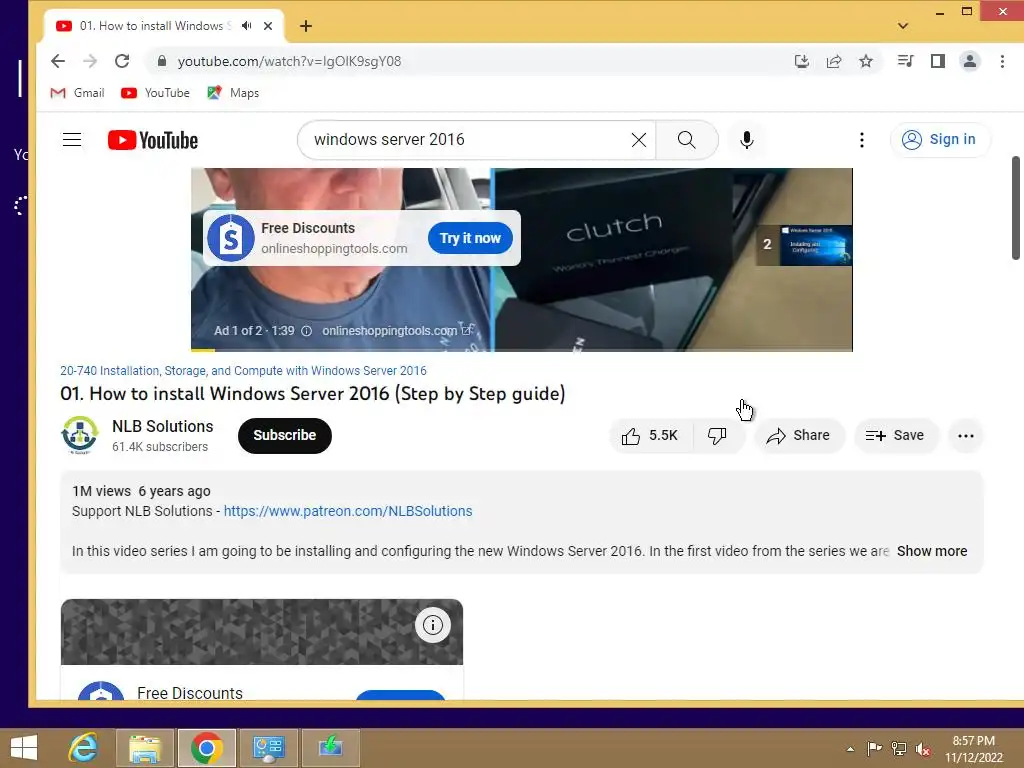Like the video with 5.5K likes
This screenshot has height=768, width=1024.
pos(650,436)
